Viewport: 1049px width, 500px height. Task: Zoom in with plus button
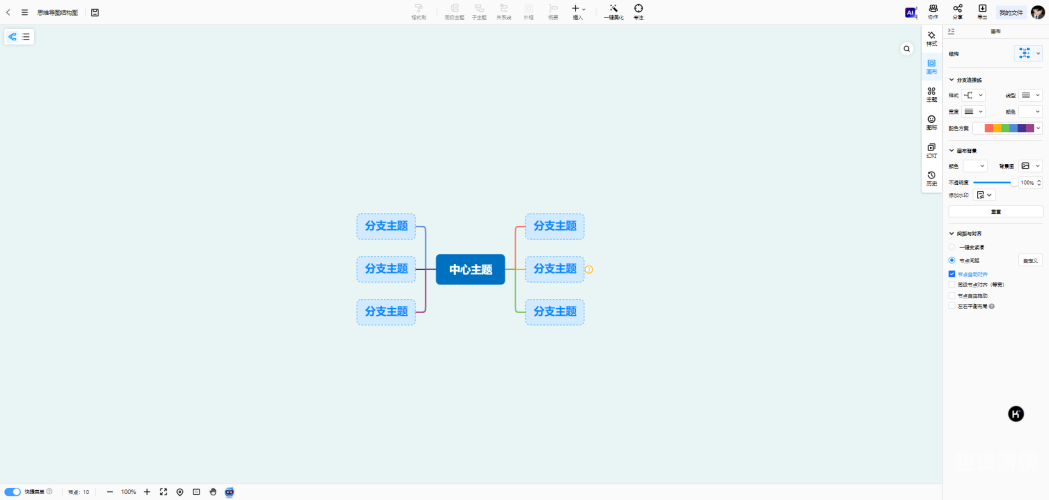pos(147,492)
